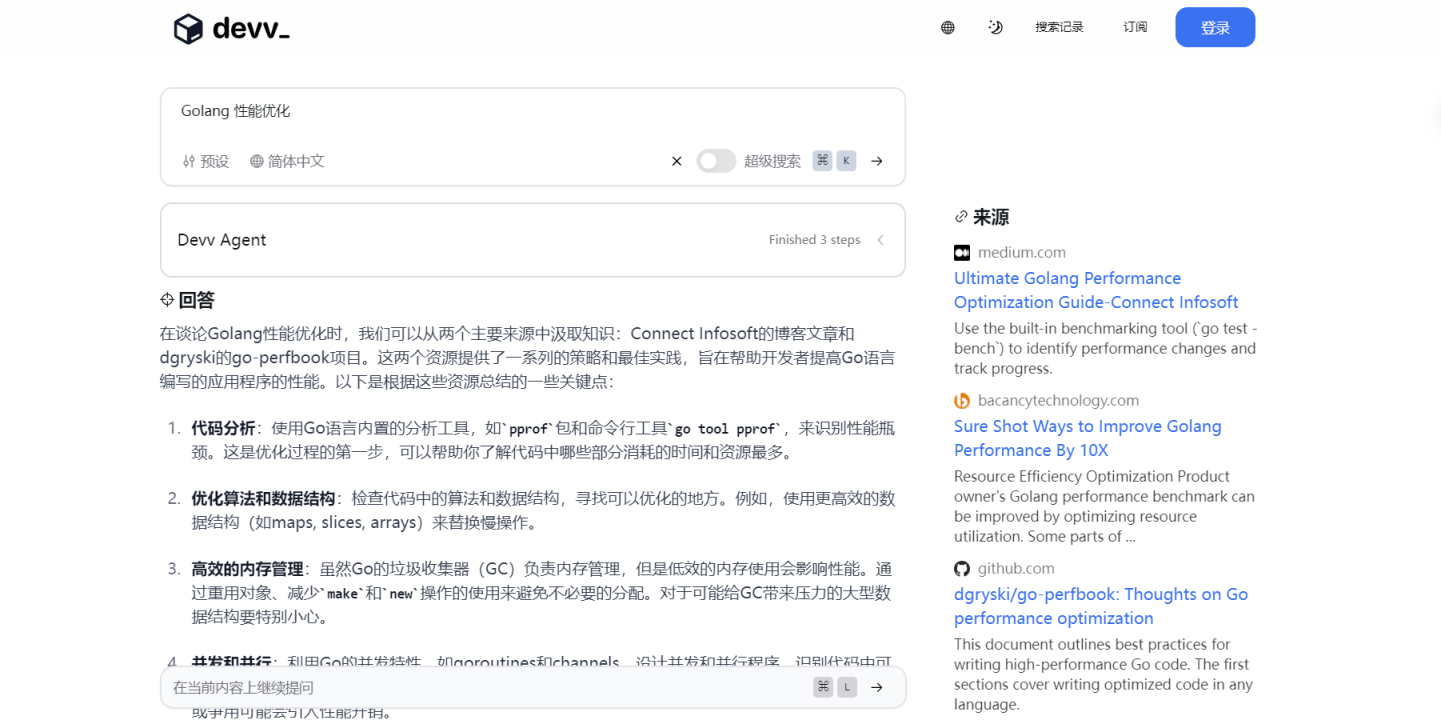Expand Devv Agent steps chevron
Image resolution: width=1441 pixels, height=728 pixels.
[x=881, y=240]
